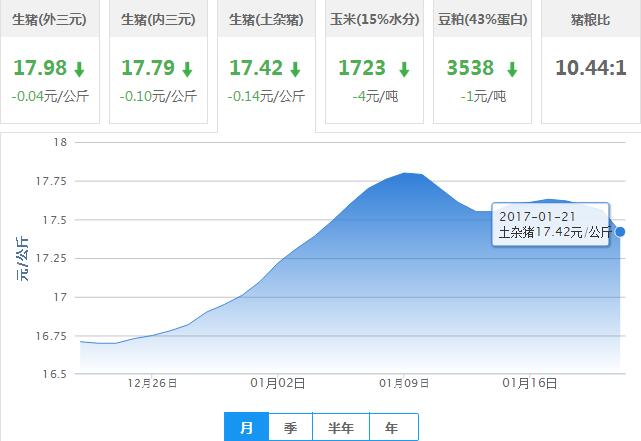The width and height of the screenshot is (641, 441).
Task: Open the 猪粮比 ratio tab
Action: pyautogui.click(x=590, y=20)
